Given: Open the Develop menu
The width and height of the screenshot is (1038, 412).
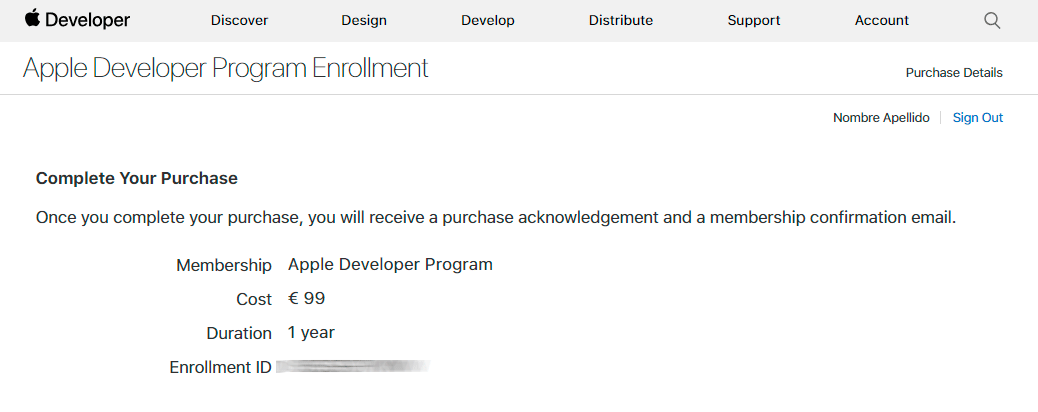Looking at the screenshot, I should coord(488,20).
